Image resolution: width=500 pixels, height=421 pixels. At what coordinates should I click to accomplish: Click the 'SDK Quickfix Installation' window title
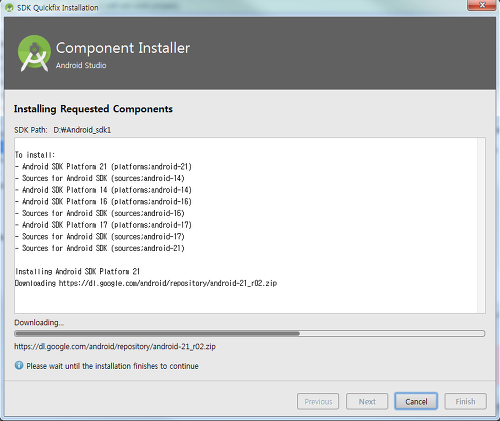[58, 8]
